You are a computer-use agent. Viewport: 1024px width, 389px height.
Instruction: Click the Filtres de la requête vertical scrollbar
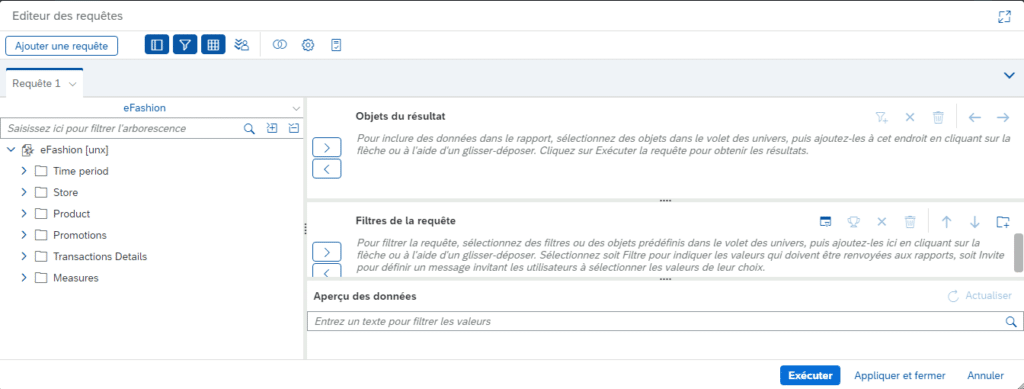tap(1018, 252)
